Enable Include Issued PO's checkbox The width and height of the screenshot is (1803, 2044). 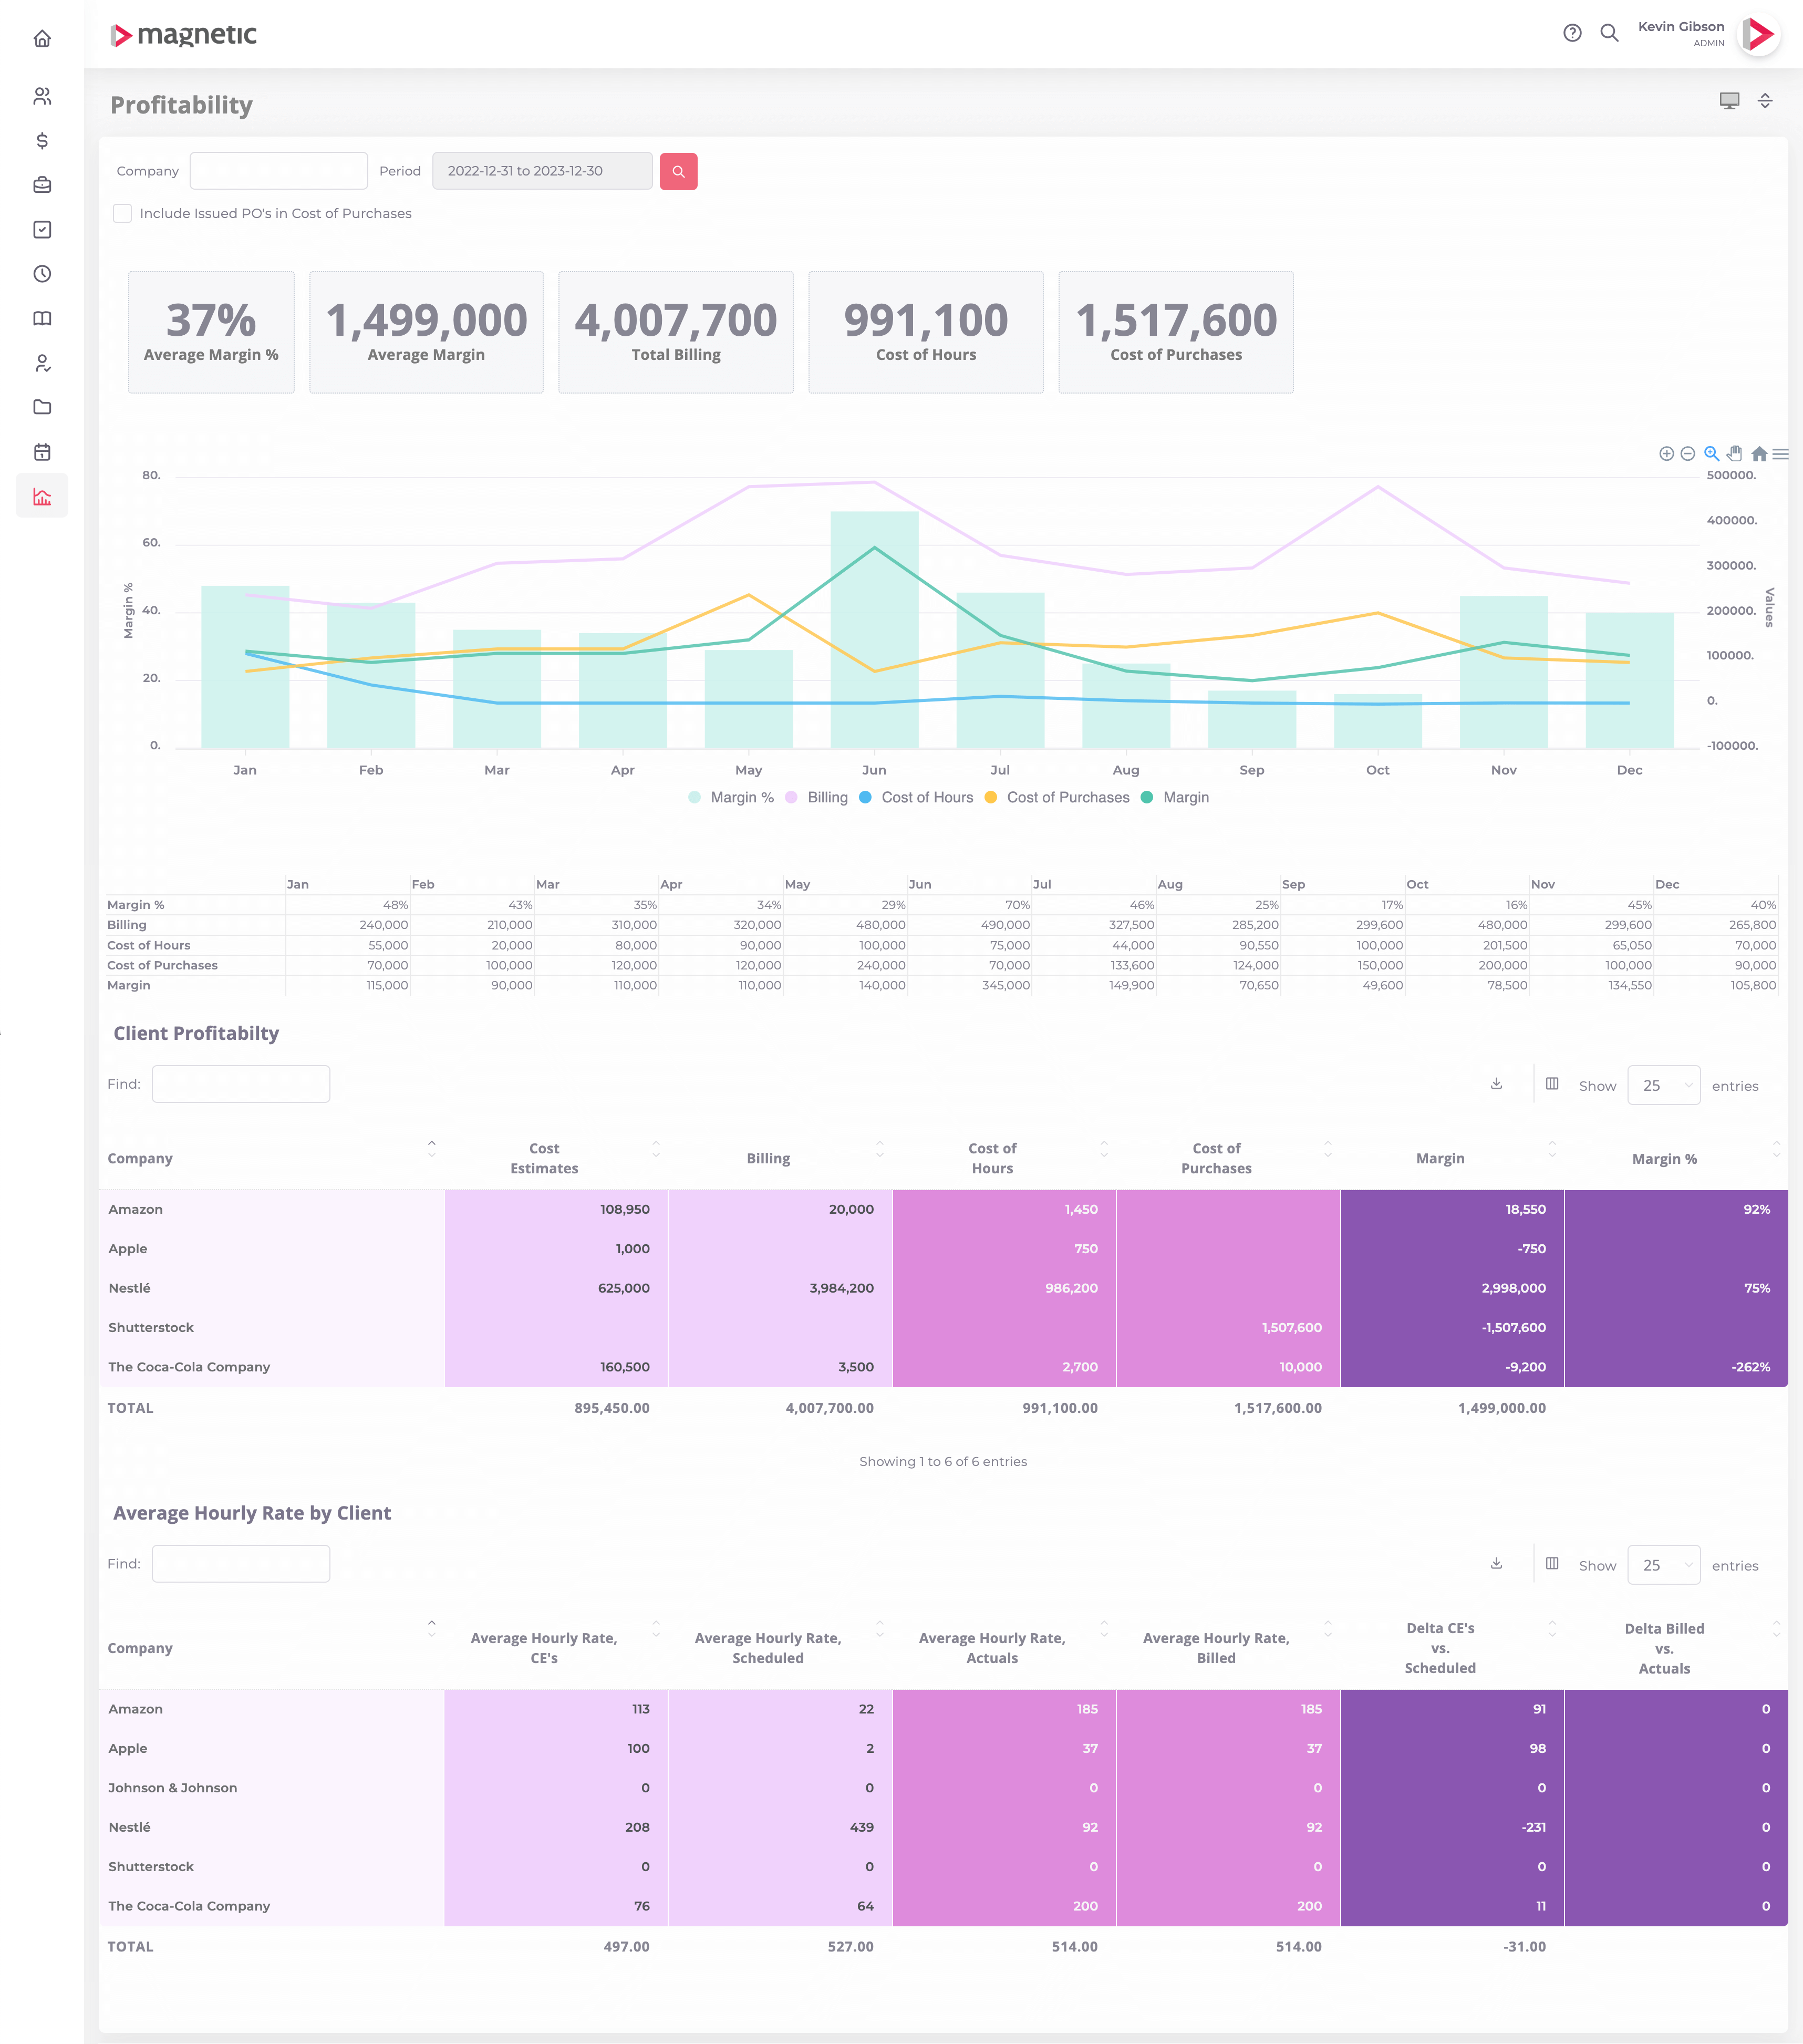coord(123,213)
